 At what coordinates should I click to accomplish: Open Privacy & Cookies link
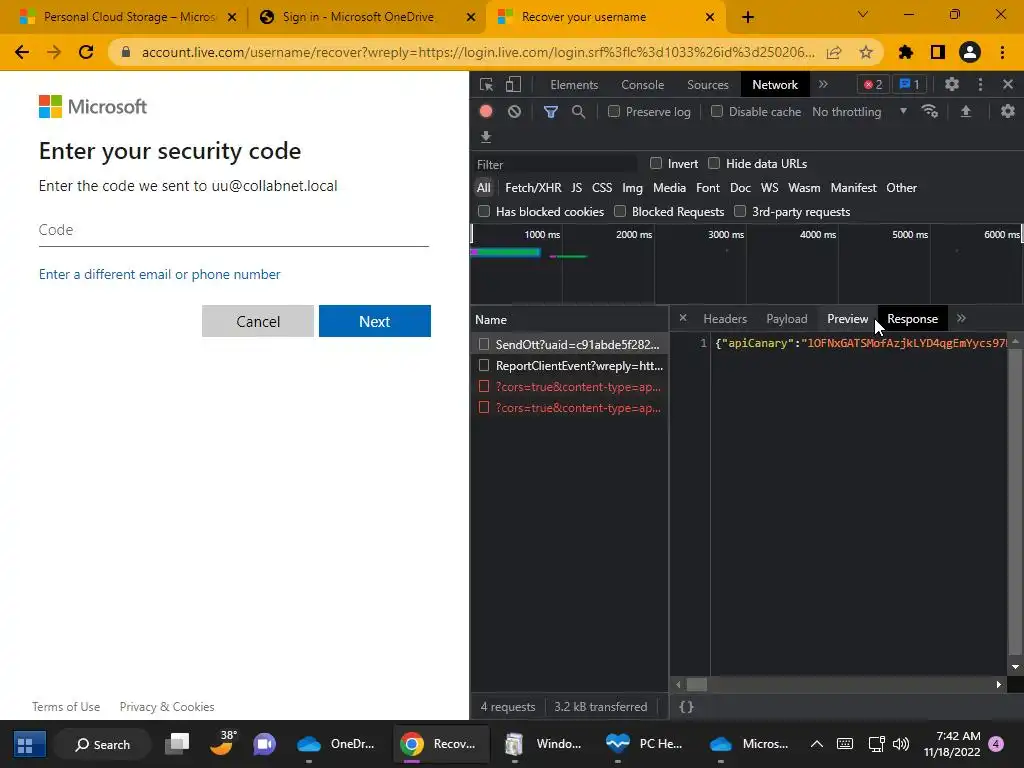pyautogui.click(x=167, y=707)
